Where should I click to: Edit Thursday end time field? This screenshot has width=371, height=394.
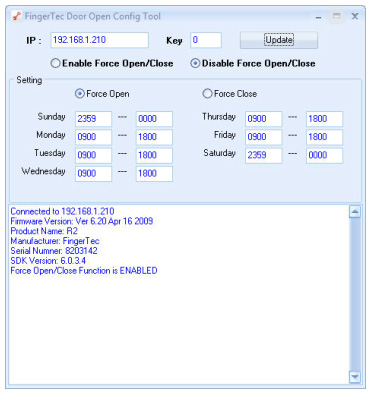(x=324, y=119)
